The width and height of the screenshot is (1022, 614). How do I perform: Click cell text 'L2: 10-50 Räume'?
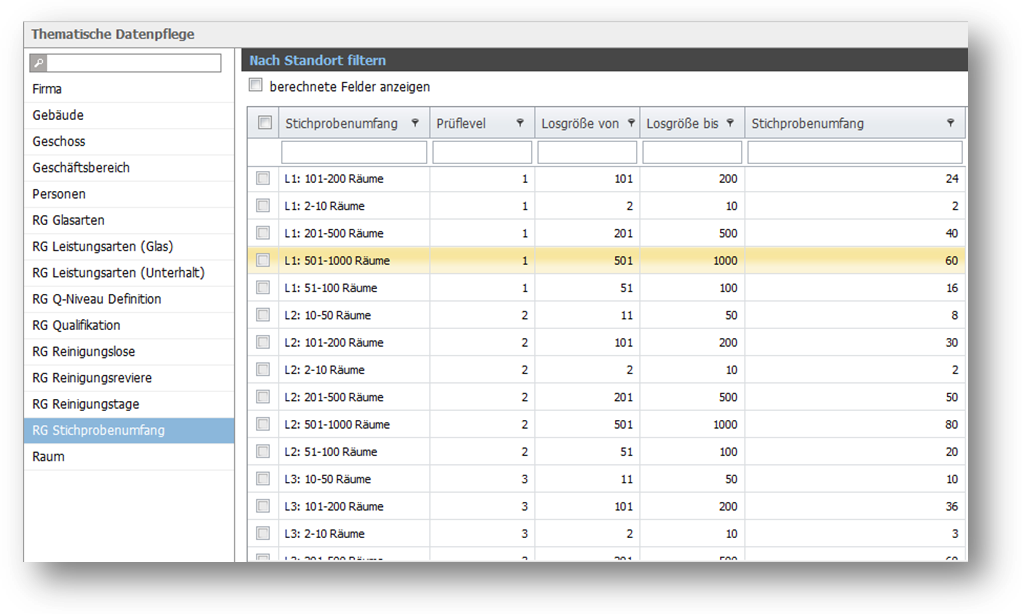[x=328, y=315]
